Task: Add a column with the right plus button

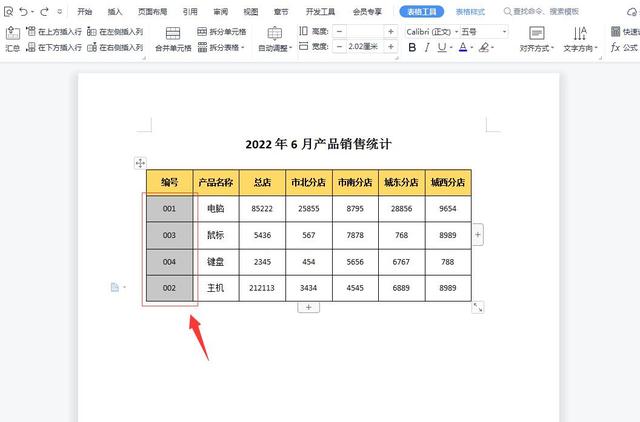Action: click(478, 235)
